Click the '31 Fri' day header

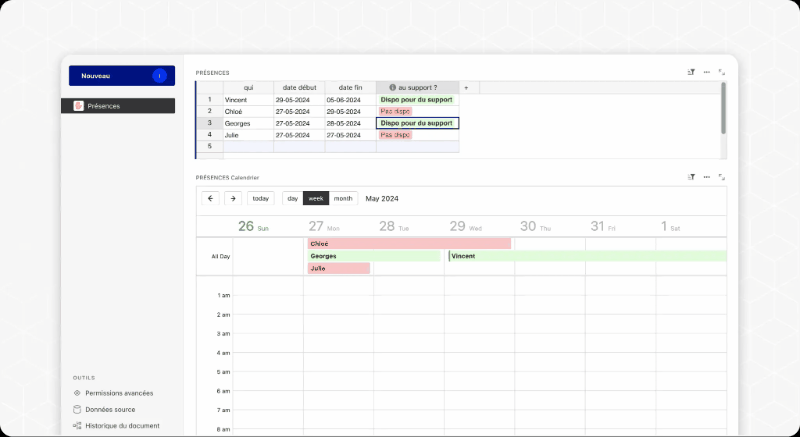click(603, 226)
